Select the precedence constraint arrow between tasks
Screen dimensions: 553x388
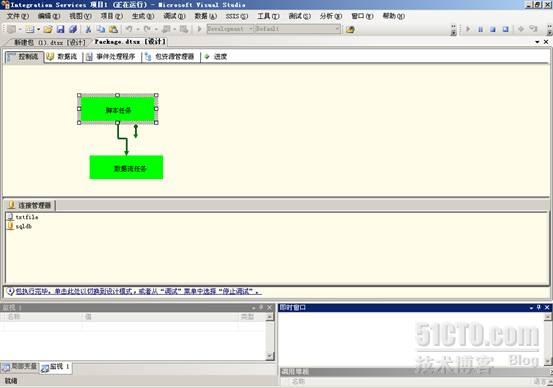[x=123, y=139]
